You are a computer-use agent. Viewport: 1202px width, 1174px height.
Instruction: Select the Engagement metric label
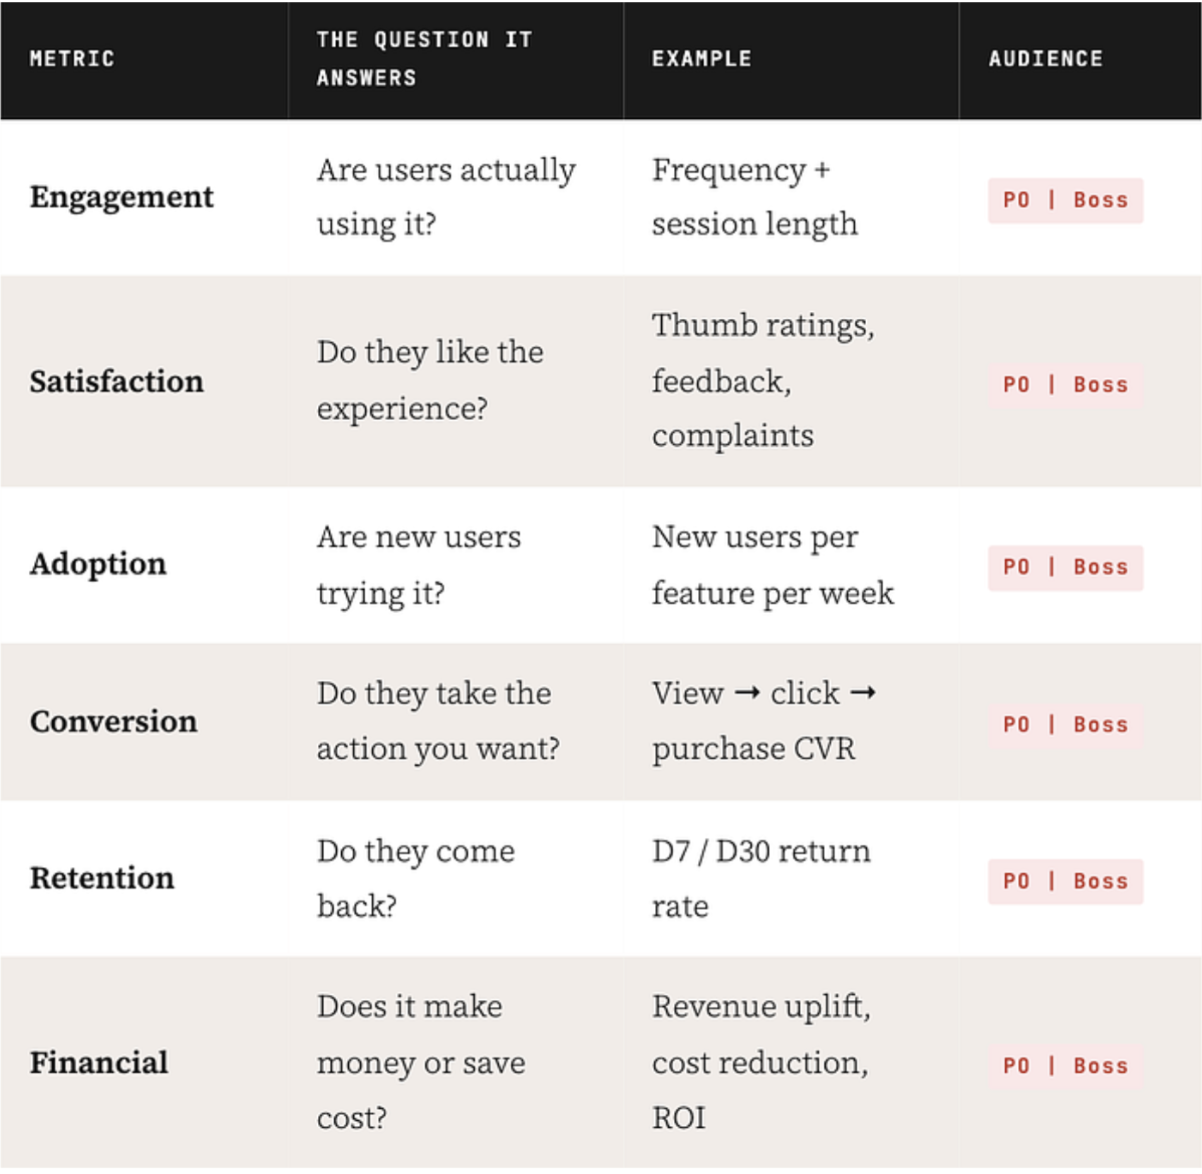[121, 197]
